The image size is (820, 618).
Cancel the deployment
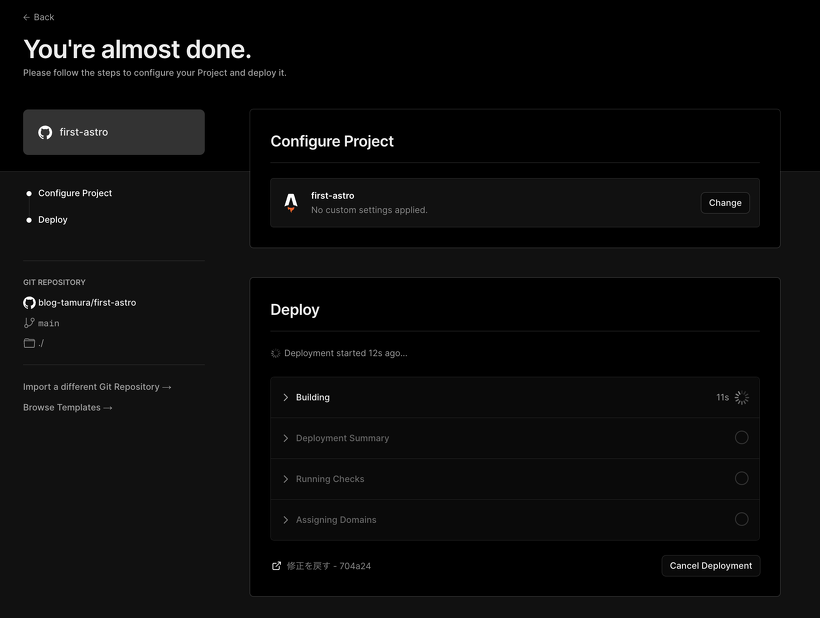pyautogui.click(x=711, y=566)
